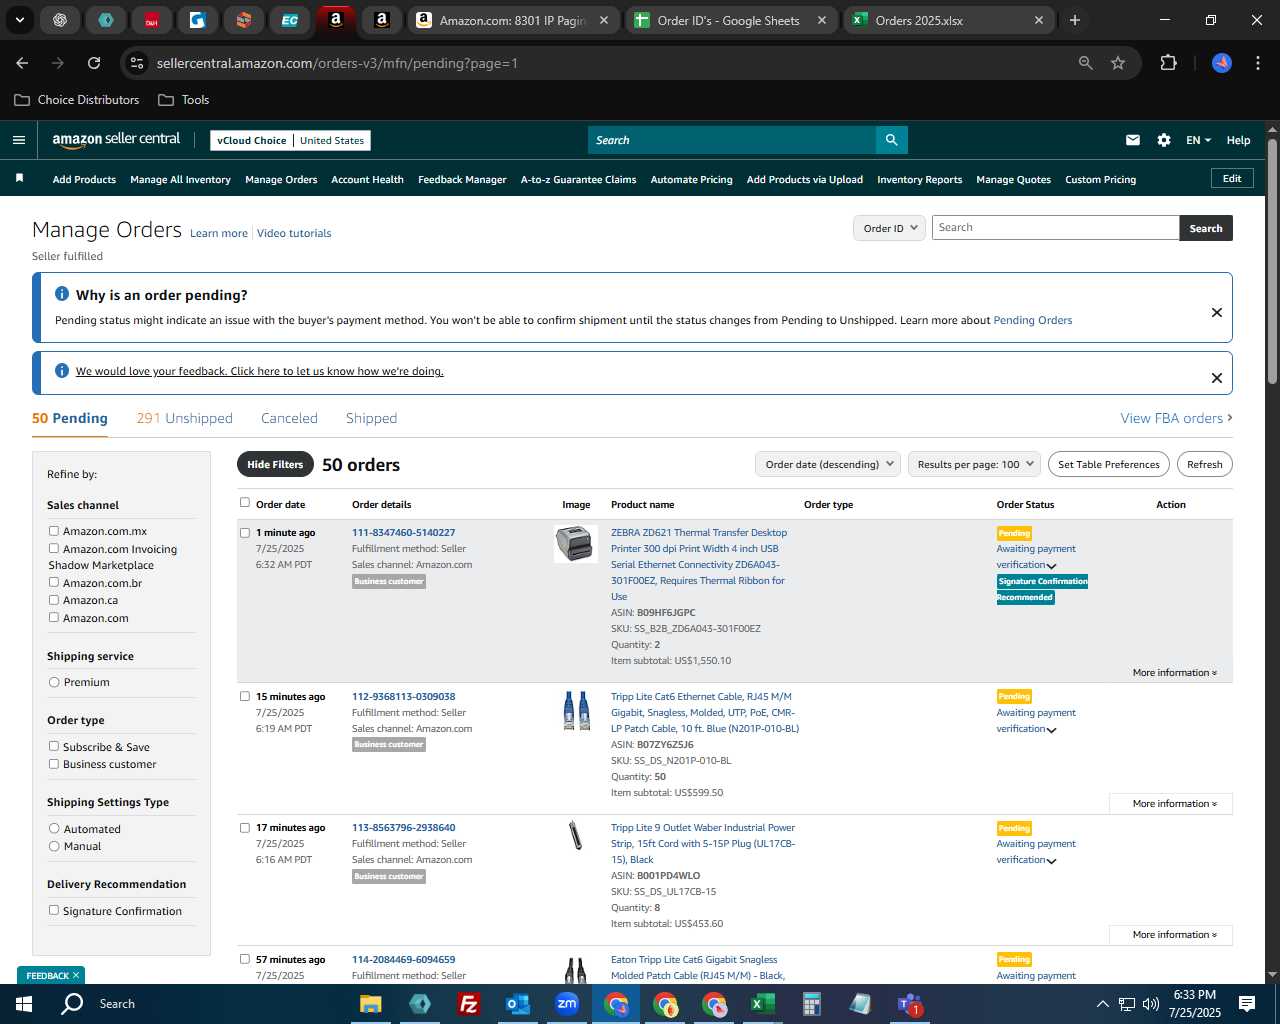Open the blue Cat6 Ethernet cable thumbnail
This screenshot has width=1280, height=1024.
pyautogui.click(x=576, y=710)
